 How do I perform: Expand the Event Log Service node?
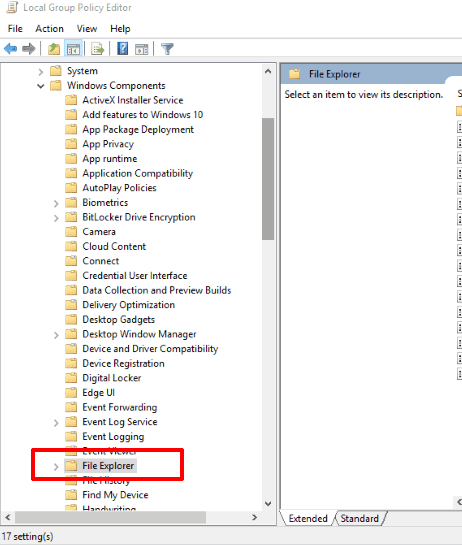56,423
